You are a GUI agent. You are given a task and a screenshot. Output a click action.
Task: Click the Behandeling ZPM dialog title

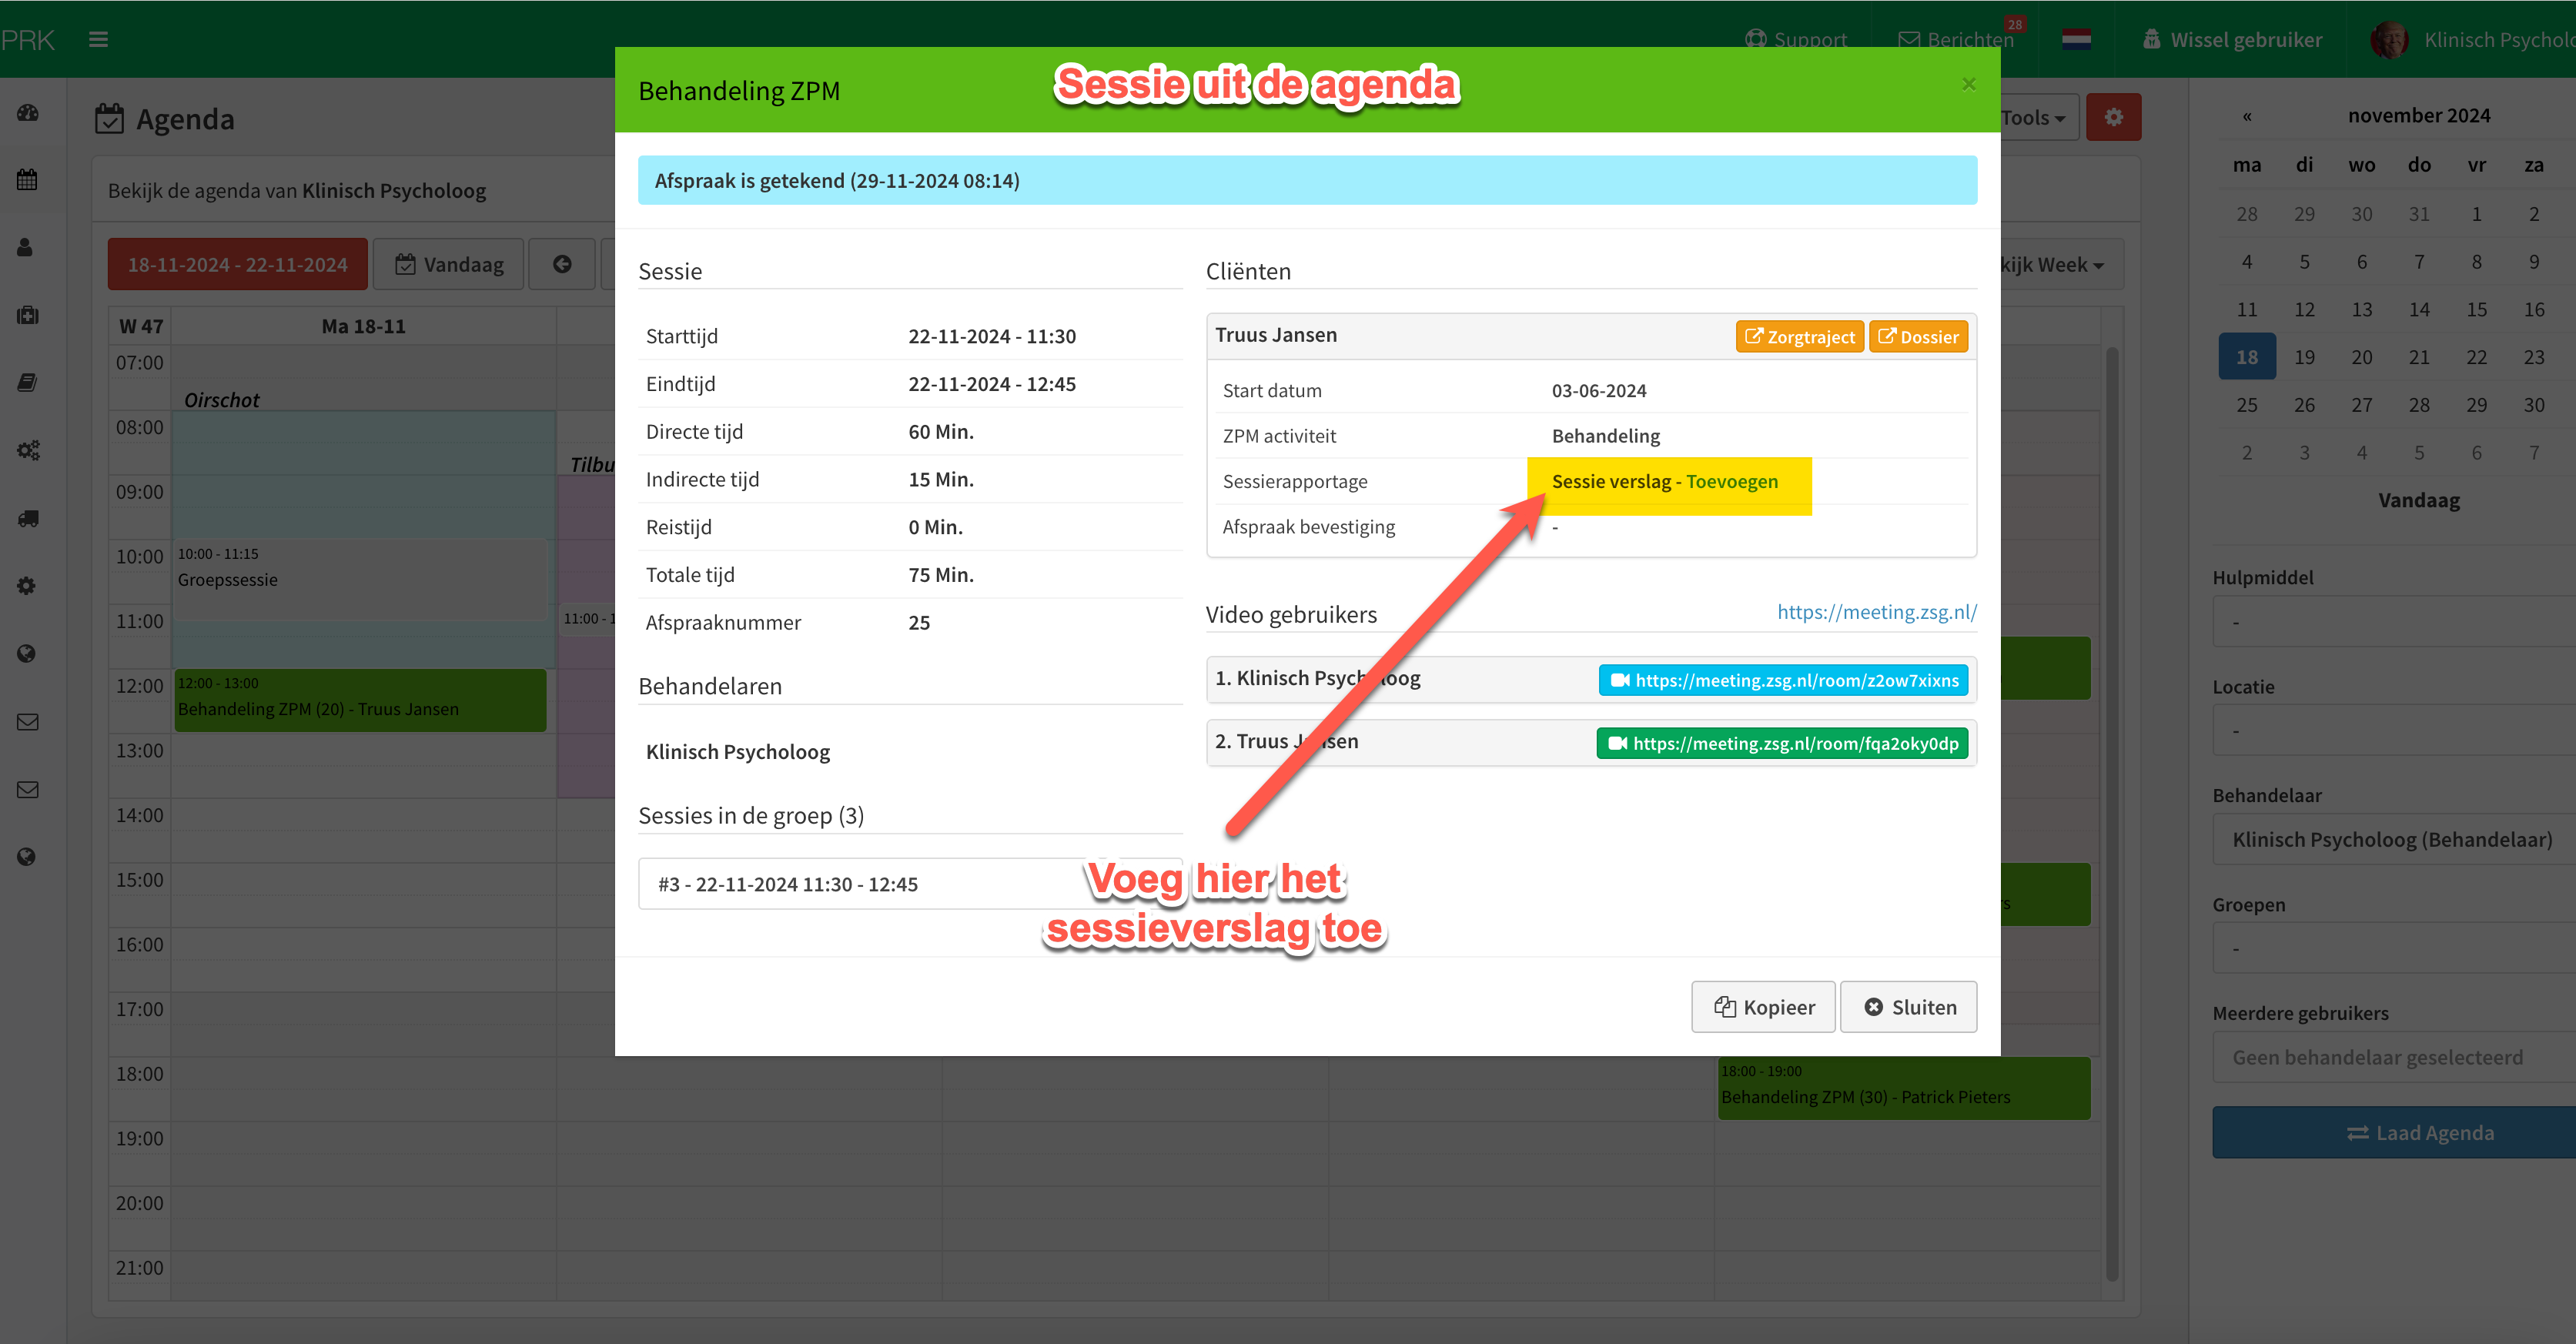pos(739,91)
